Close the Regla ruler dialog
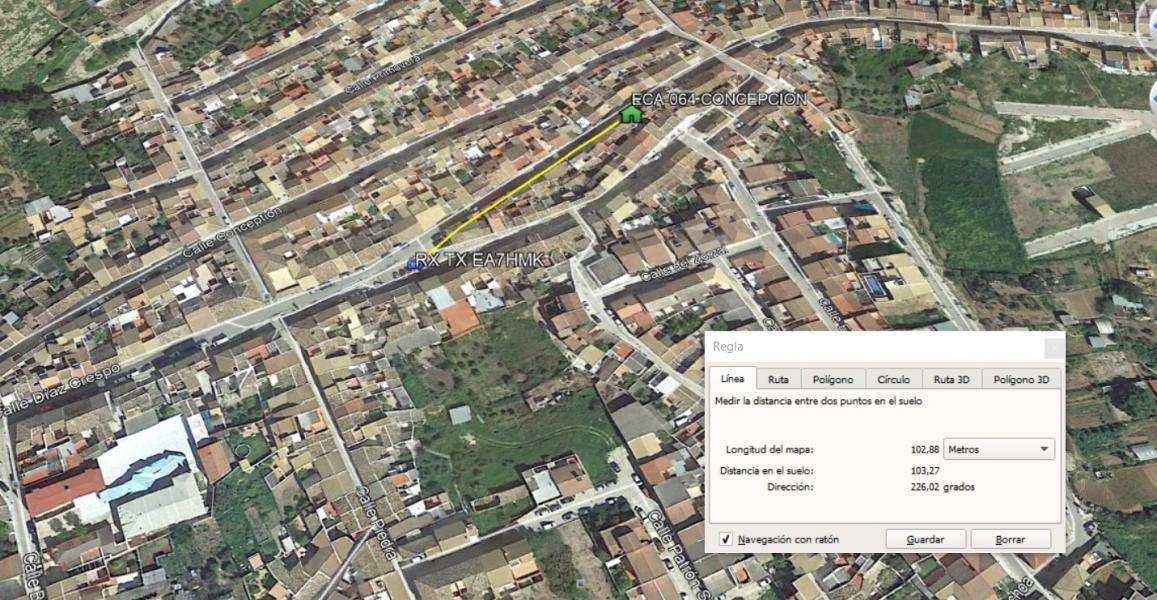 click(1053, 347)
